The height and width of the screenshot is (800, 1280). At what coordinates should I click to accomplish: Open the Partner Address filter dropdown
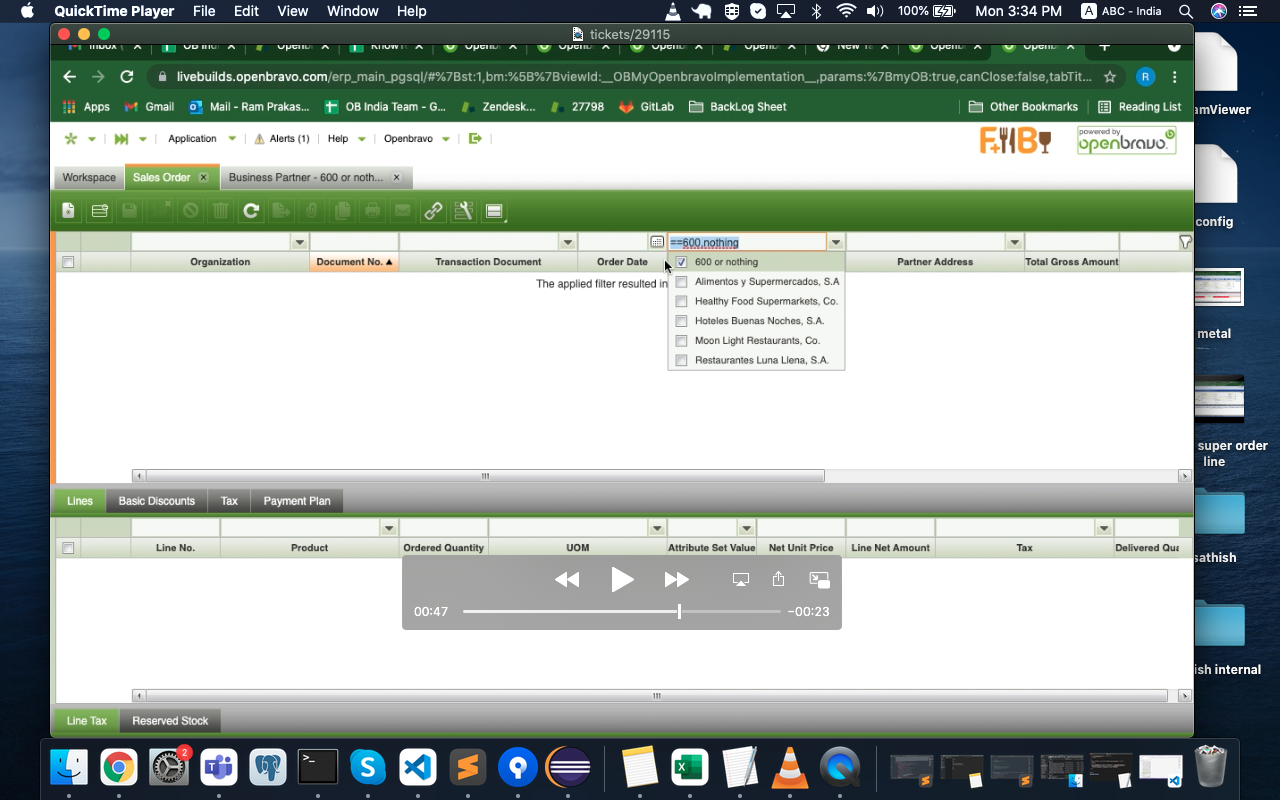[1014, 243]
